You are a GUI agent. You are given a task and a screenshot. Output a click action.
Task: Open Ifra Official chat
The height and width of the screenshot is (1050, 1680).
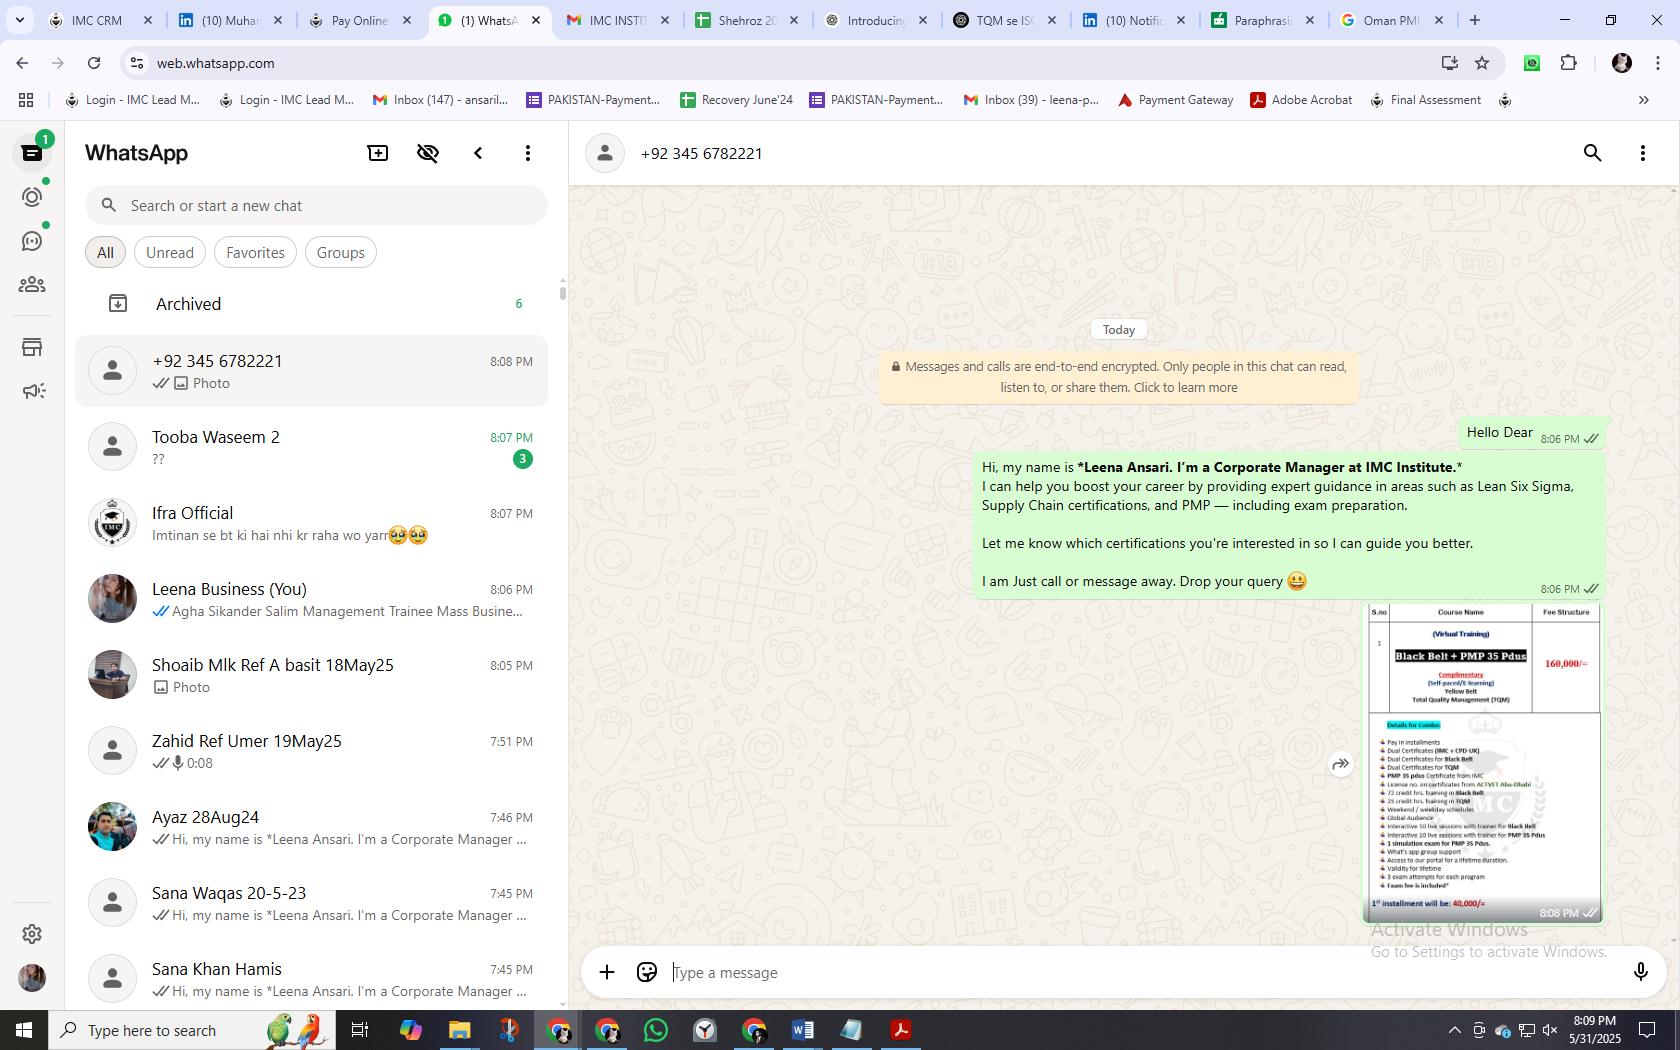point(312,523)
